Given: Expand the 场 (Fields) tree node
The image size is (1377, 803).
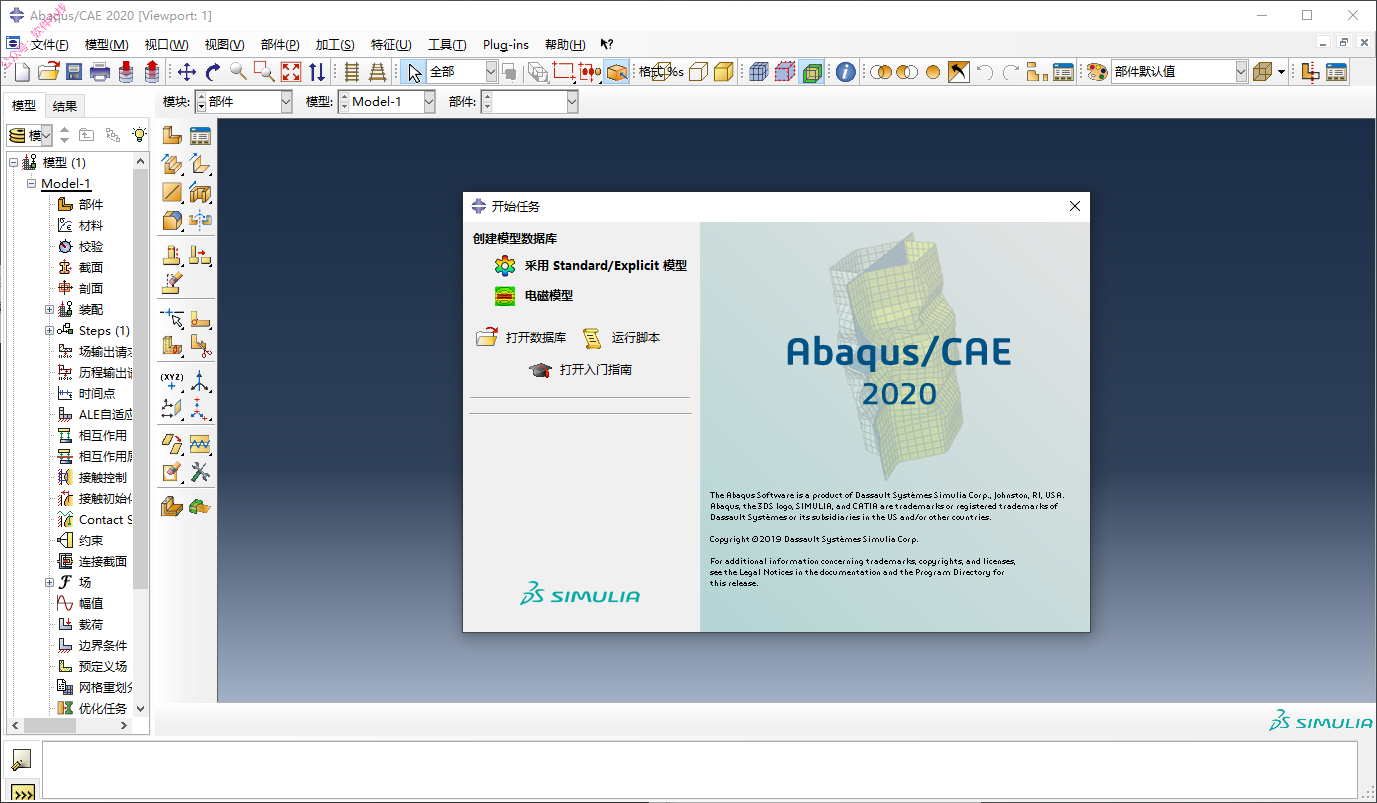Looking at the screenshot, I should tap(49, 582).
